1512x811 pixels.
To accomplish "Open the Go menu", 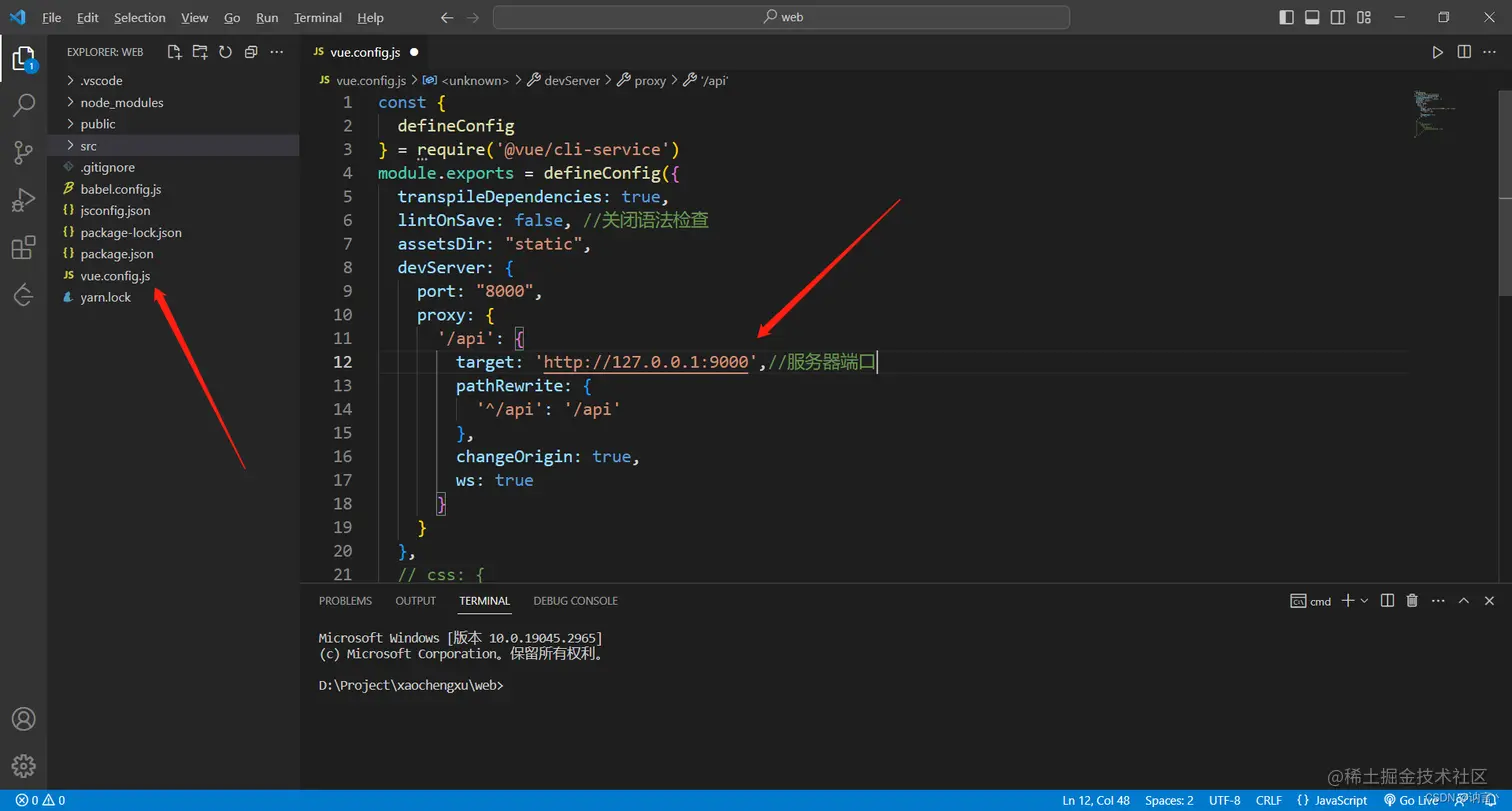I will click(232, 18).
